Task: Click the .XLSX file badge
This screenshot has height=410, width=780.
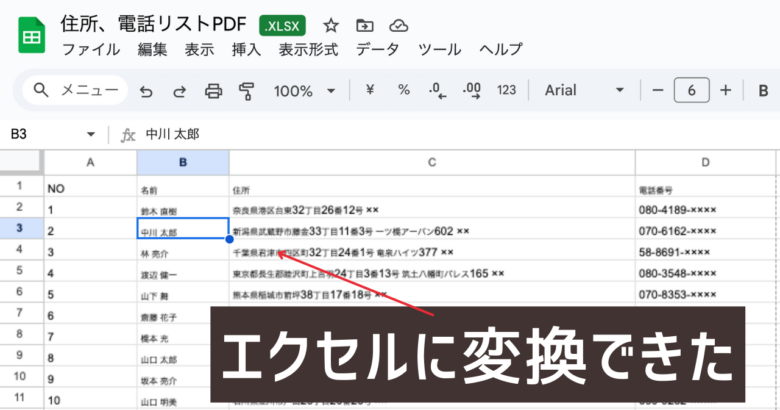Action: point(285,25)
